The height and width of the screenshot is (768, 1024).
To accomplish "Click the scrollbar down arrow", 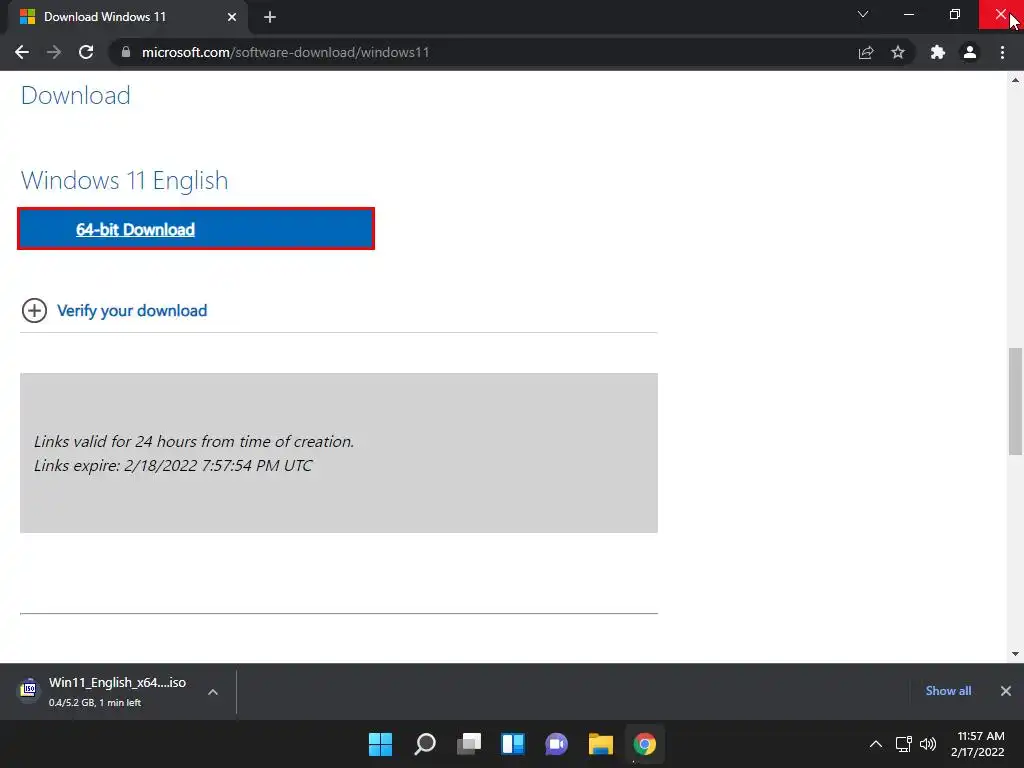I will [1015, 654].
